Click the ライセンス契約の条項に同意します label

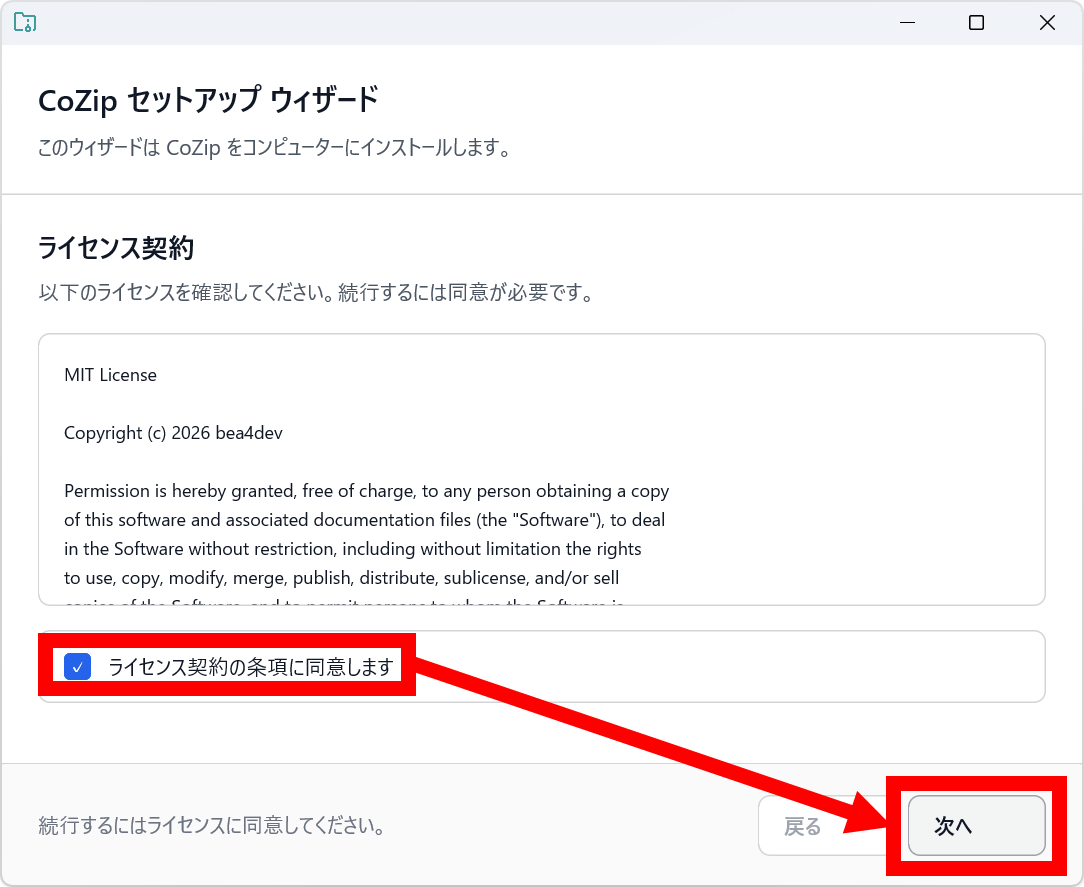tap(250, 667)
